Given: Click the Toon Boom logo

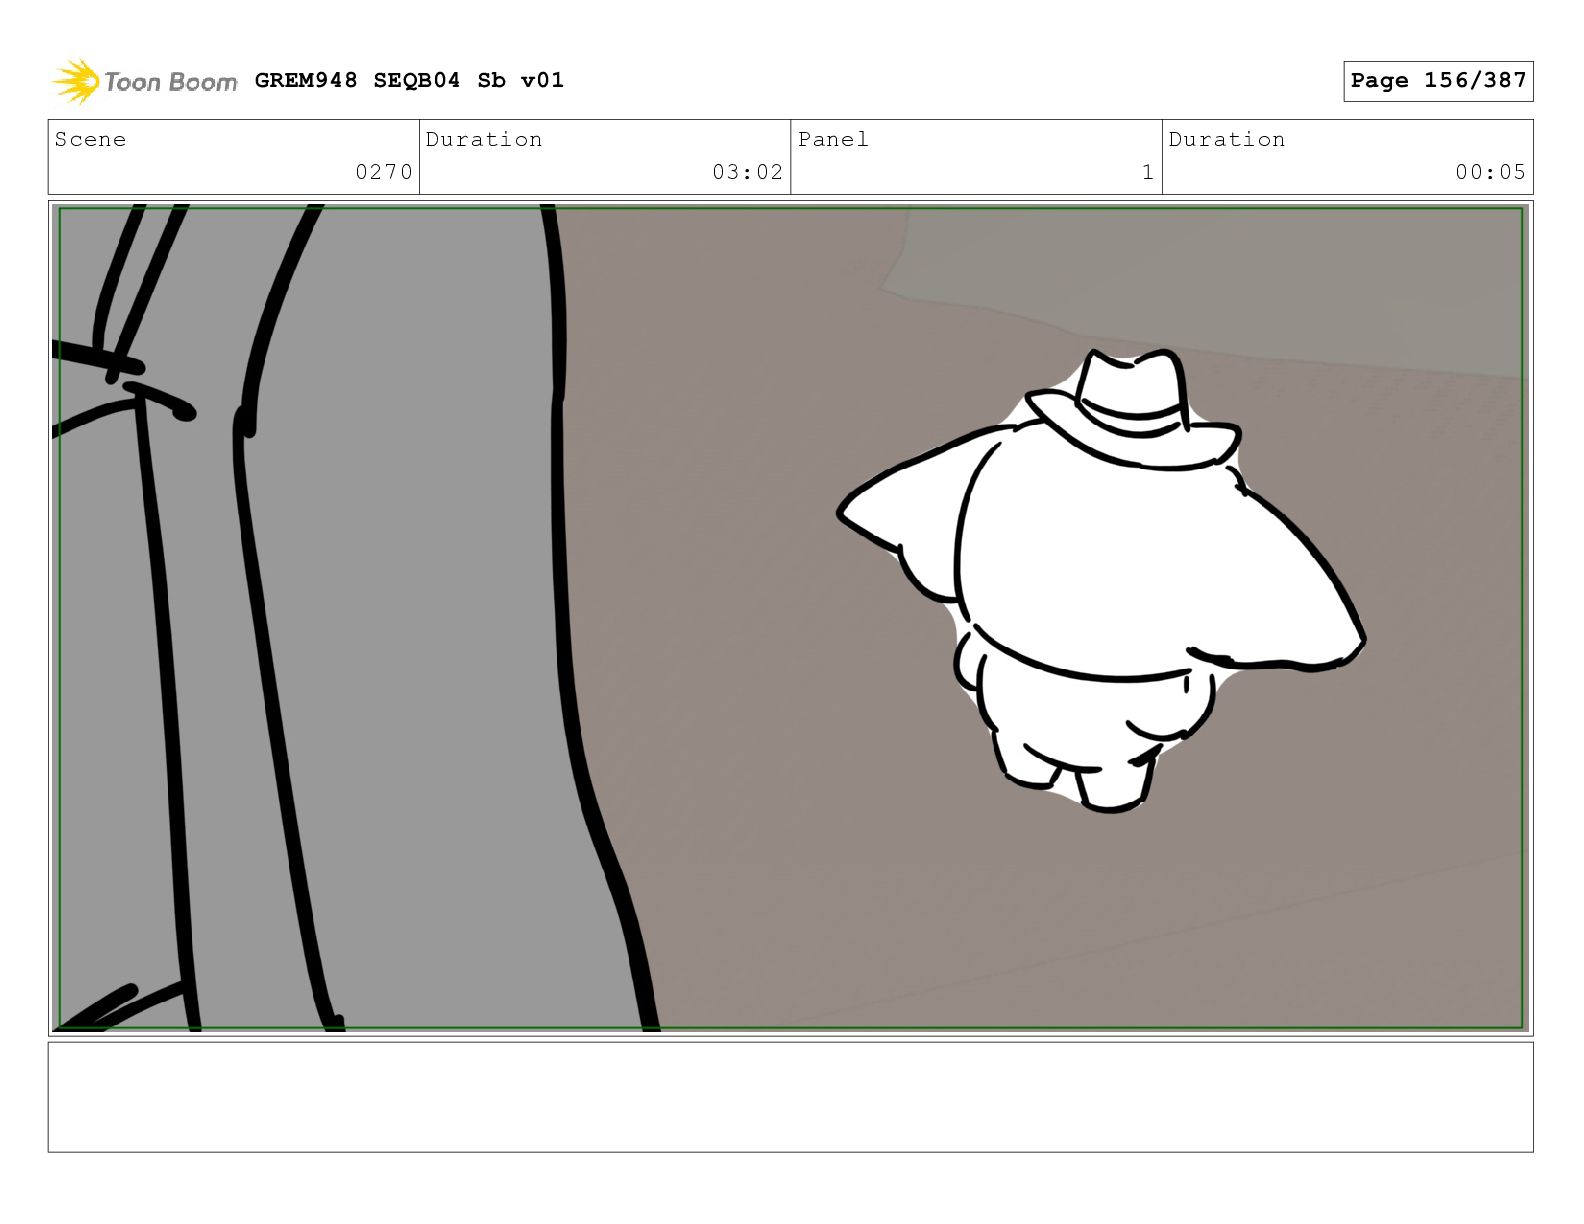Looking at the screenshot, I should point(144,81).
